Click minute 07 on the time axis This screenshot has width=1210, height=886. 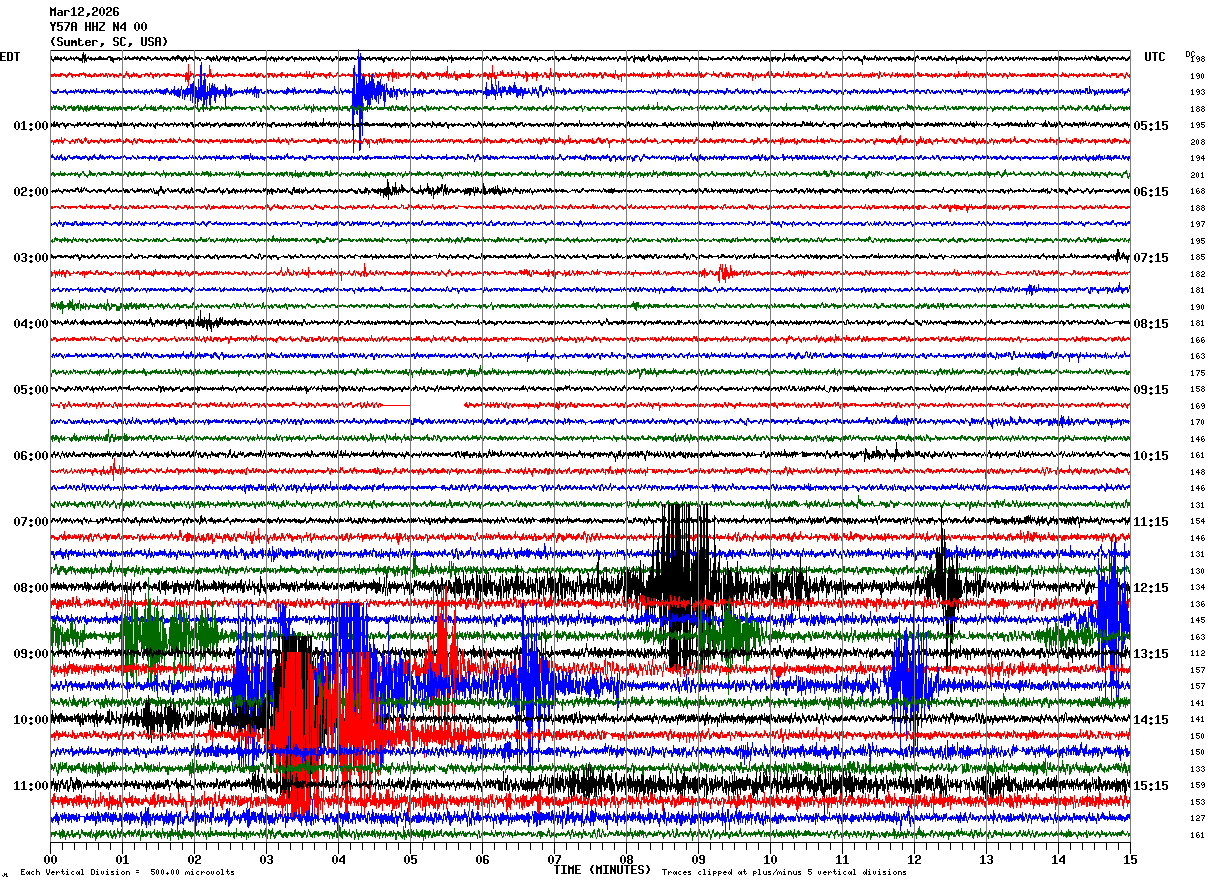pyautogui.click(x=554, y=859)
